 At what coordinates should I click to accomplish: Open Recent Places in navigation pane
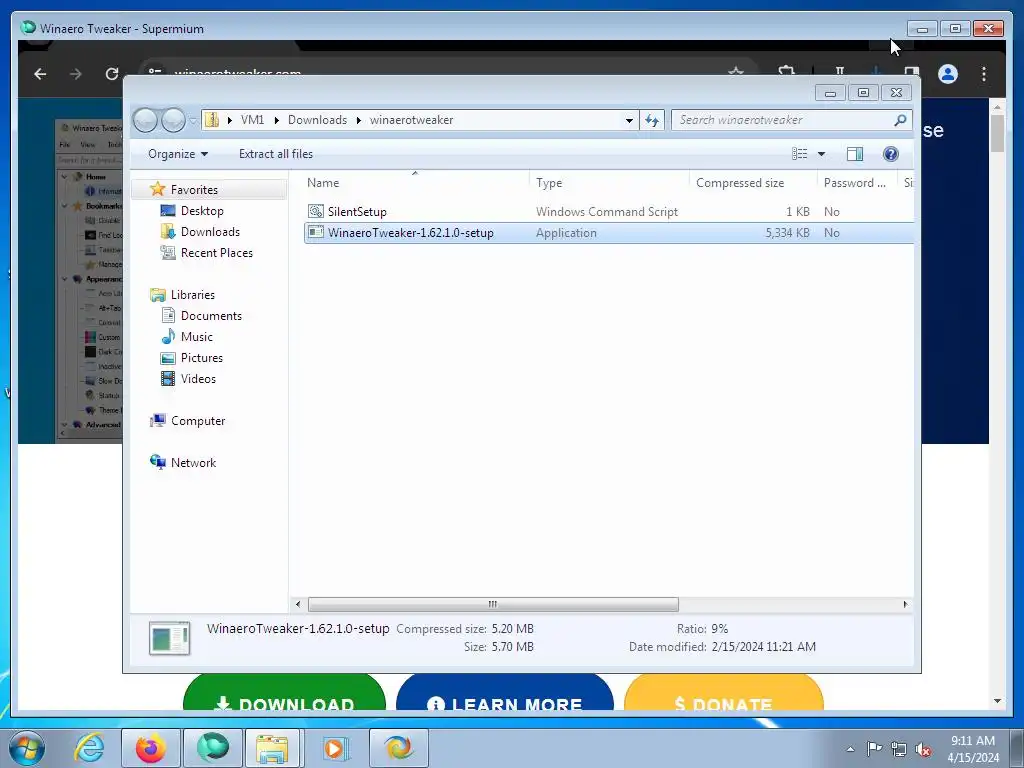(217, 253)
